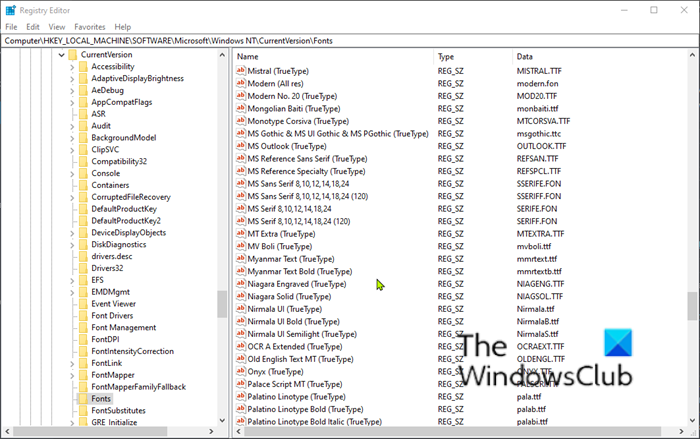This screenshot has height=439, width=700.
Task: Select the 'MS Reference Specialty (TrueType)' value
Action: pos(306,171)
